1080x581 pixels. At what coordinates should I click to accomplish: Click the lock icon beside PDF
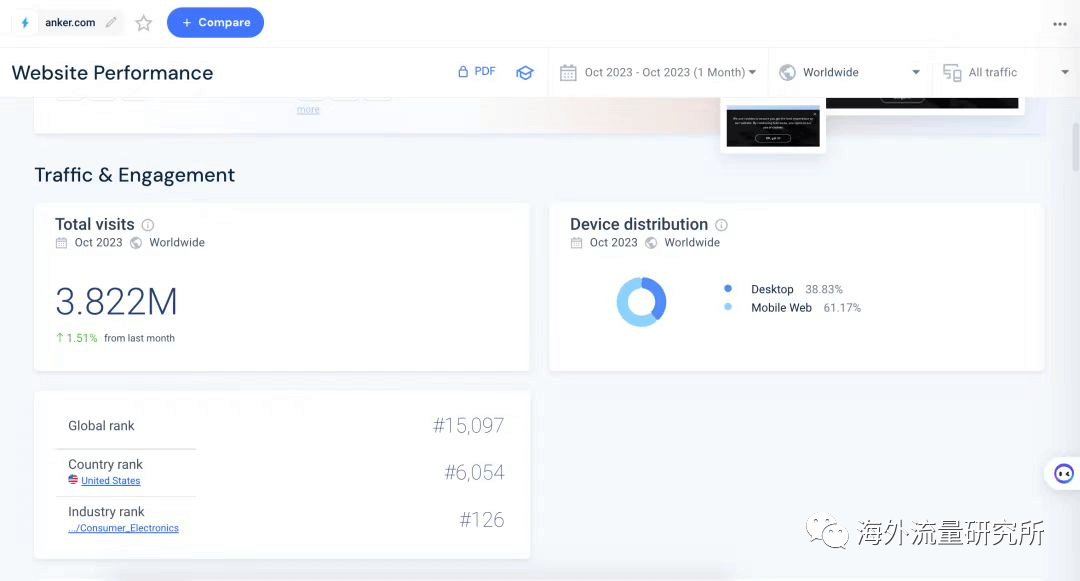[x=463, y=72]
